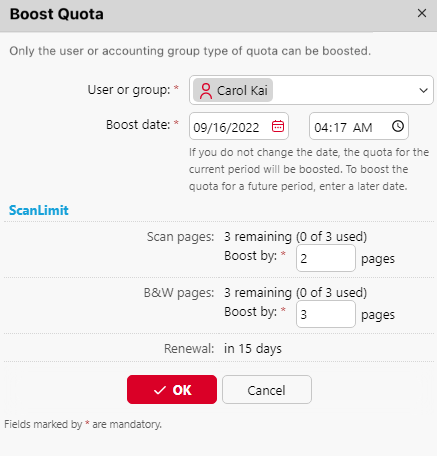Image resolution: width=437 pixels, height=456 pixels.
Task: Click the Cancel button
Action: 267,390
